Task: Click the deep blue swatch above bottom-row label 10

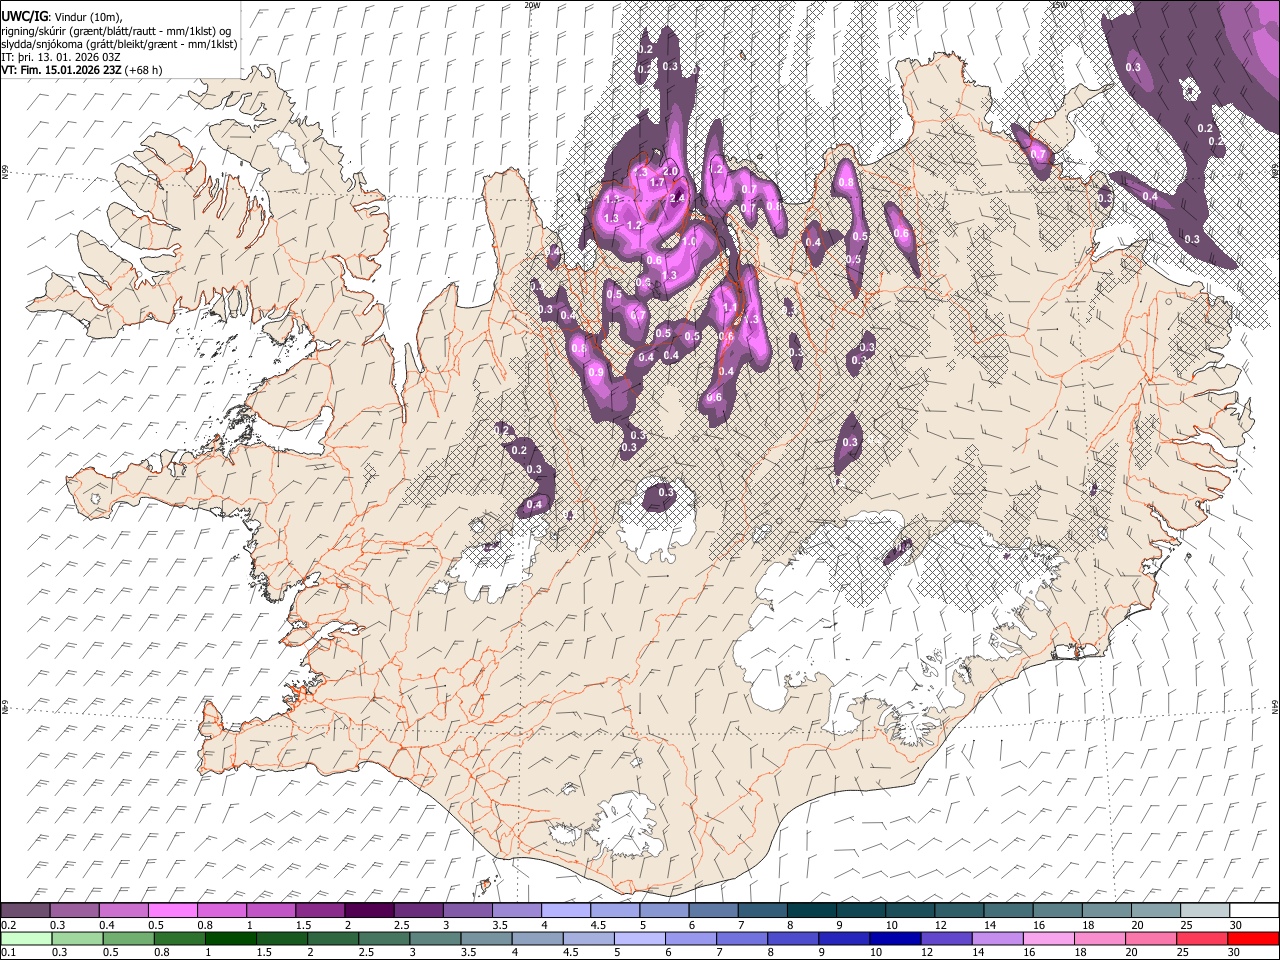Action: pyautogui.click(x=896, y=938)
